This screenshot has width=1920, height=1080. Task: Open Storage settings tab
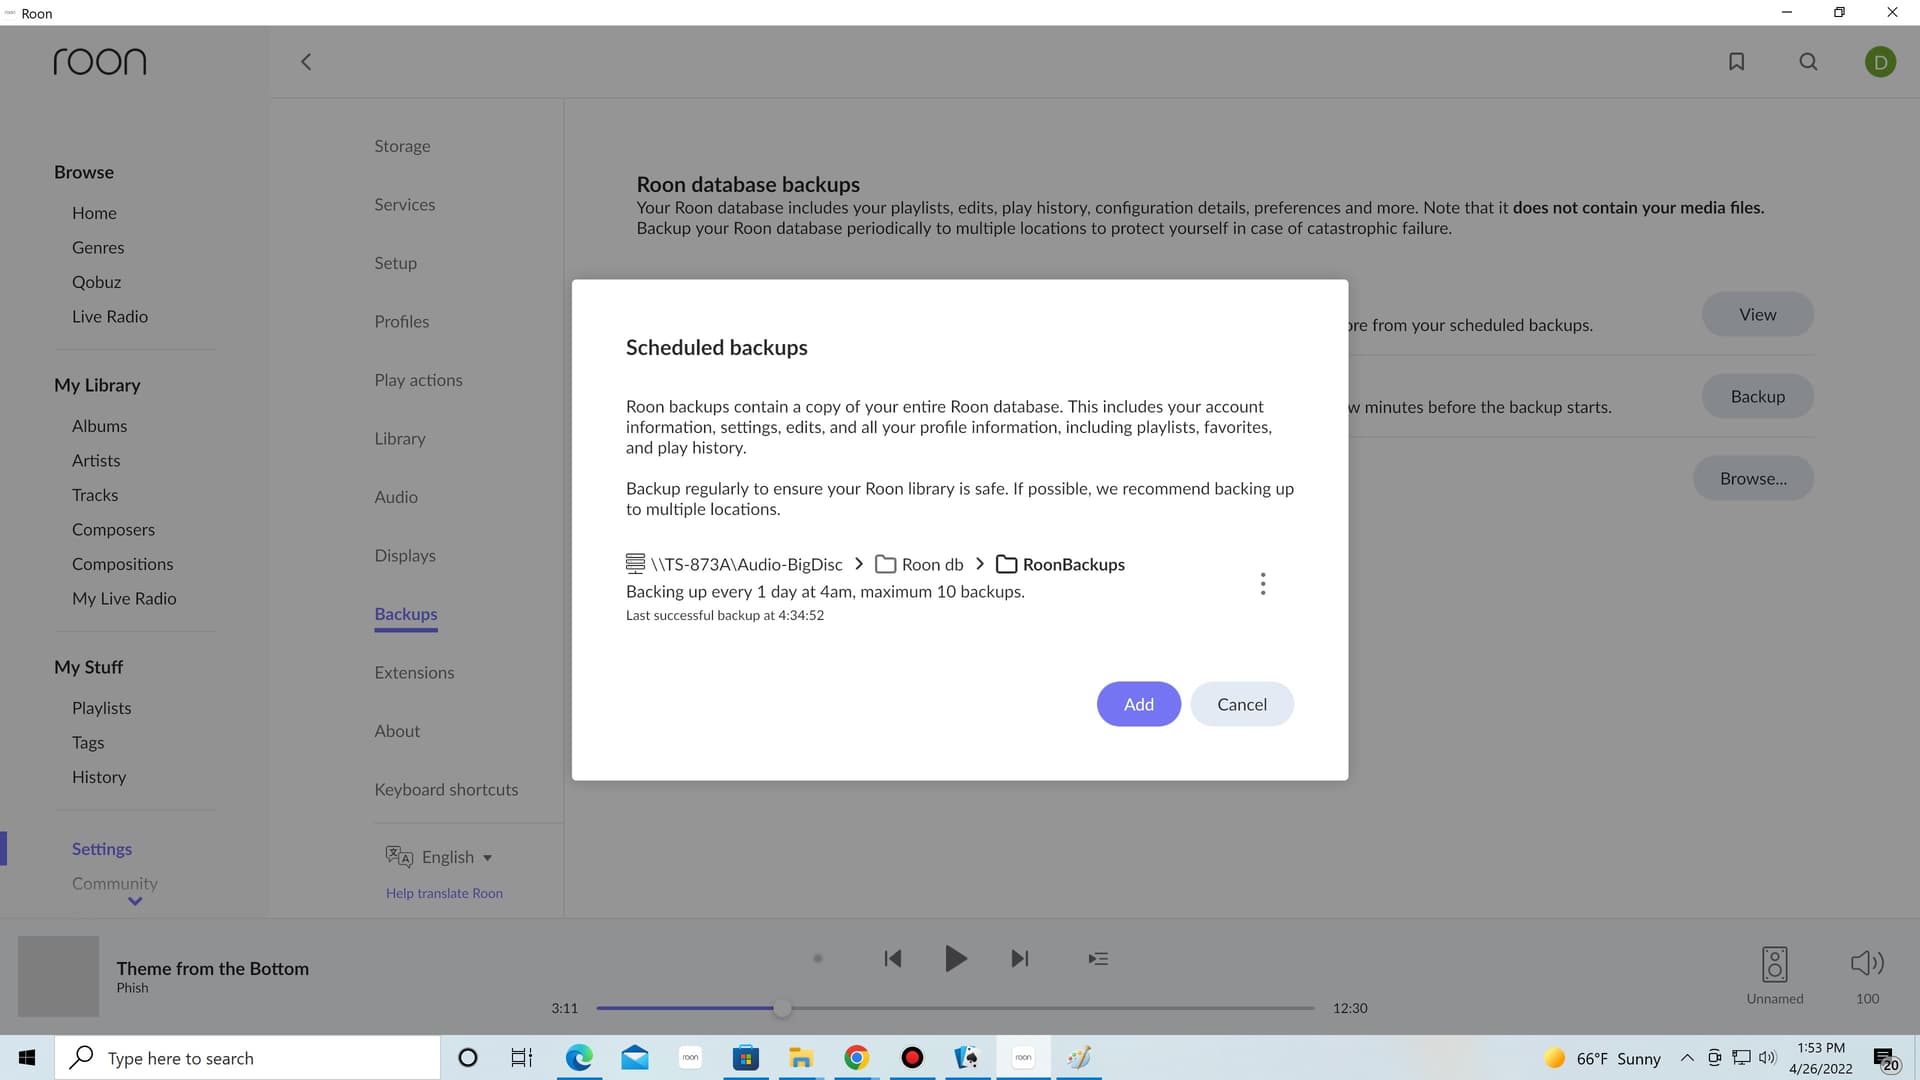click(402, 146)
